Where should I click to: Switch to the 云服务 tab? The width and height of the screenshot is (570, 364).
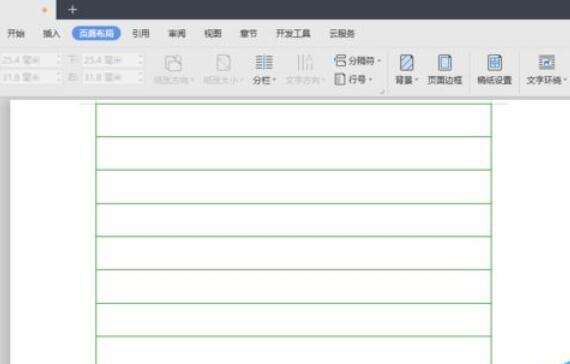(342, 33)
